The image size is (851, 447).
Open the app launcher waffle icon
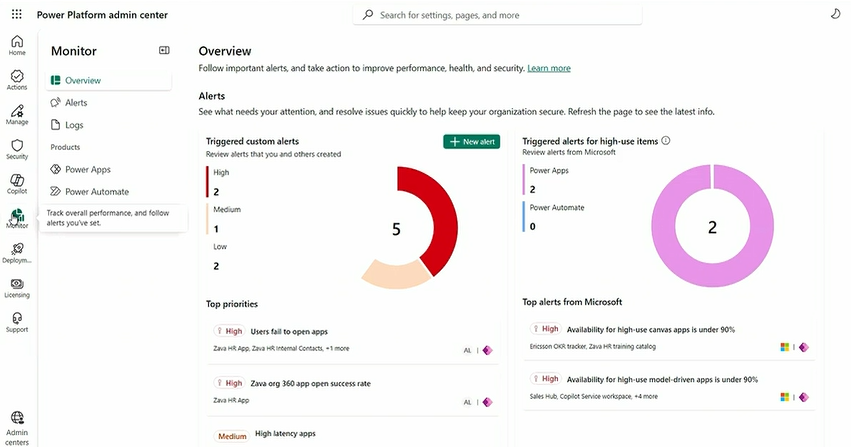pyautogui.click(x=17, y=15)
